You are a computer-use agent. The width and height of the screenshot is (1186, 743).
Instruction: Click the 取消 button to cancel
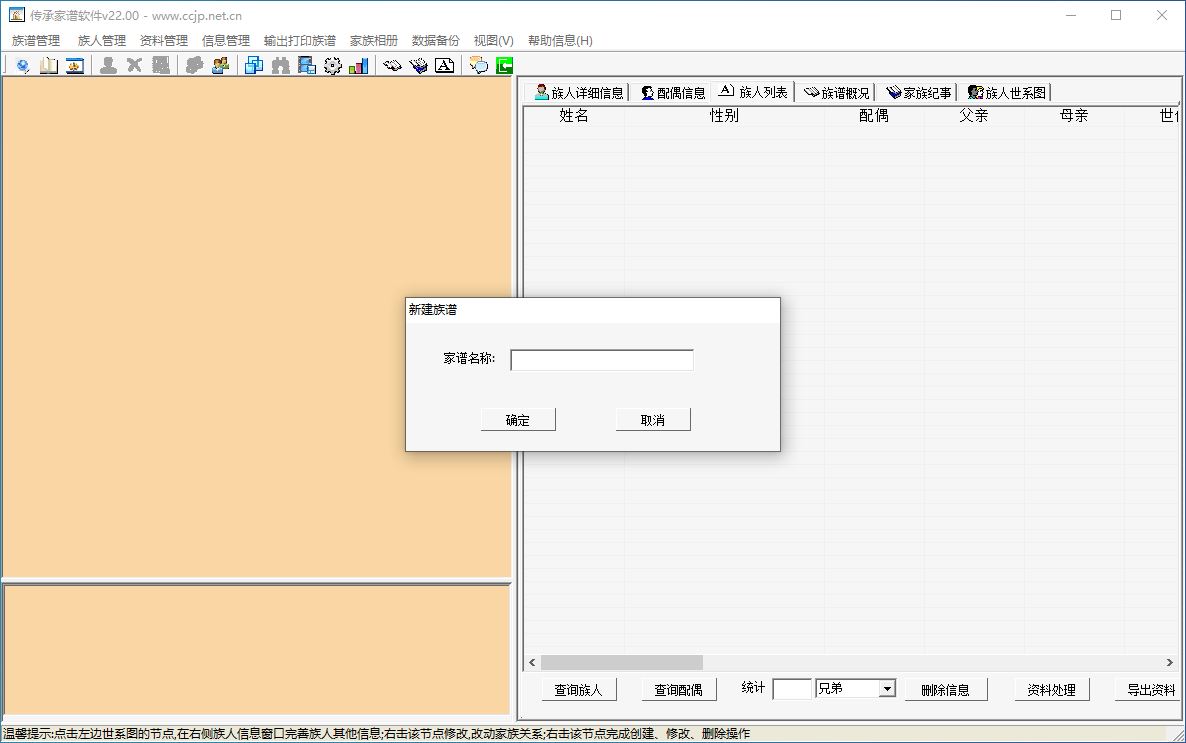[x=653, y=419]
